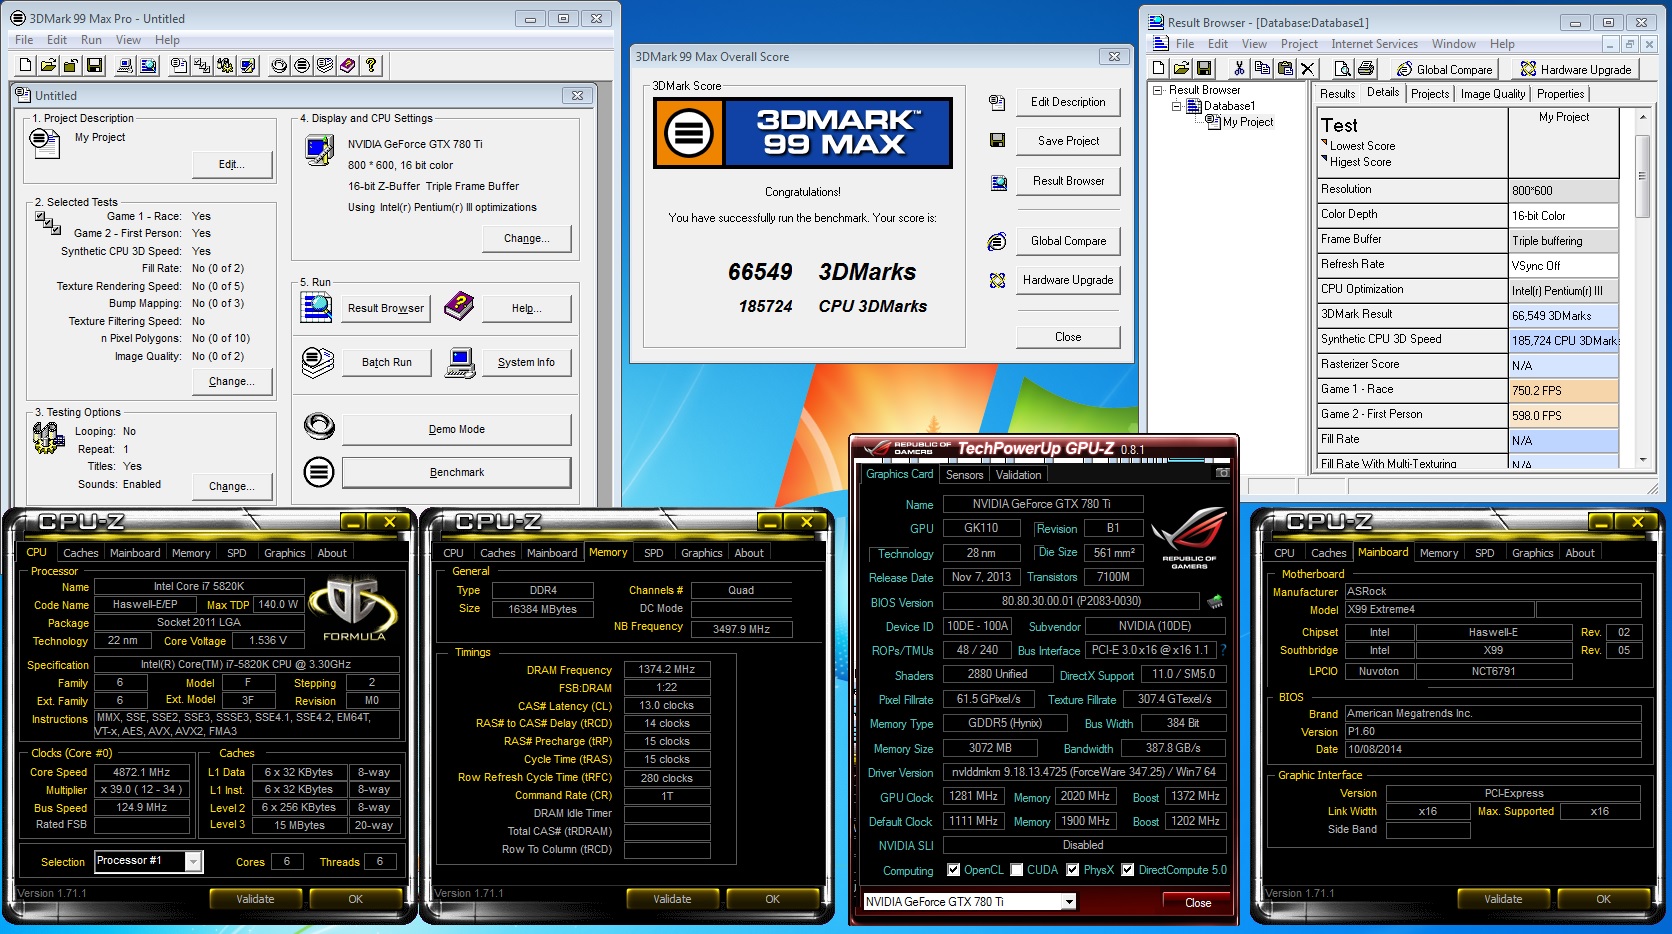
Task: Click Close button in GPU-Z window
Action: 1198,903
